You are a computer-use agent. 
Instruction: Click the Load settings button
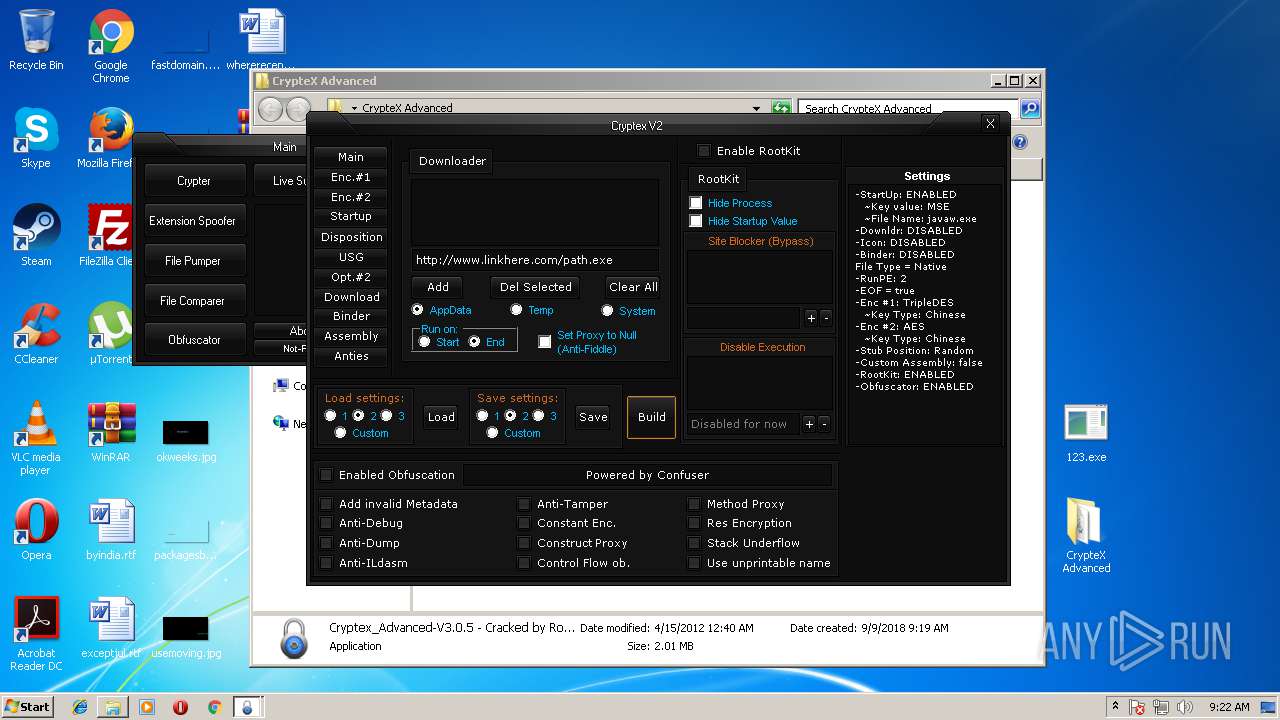click(441, 417)
